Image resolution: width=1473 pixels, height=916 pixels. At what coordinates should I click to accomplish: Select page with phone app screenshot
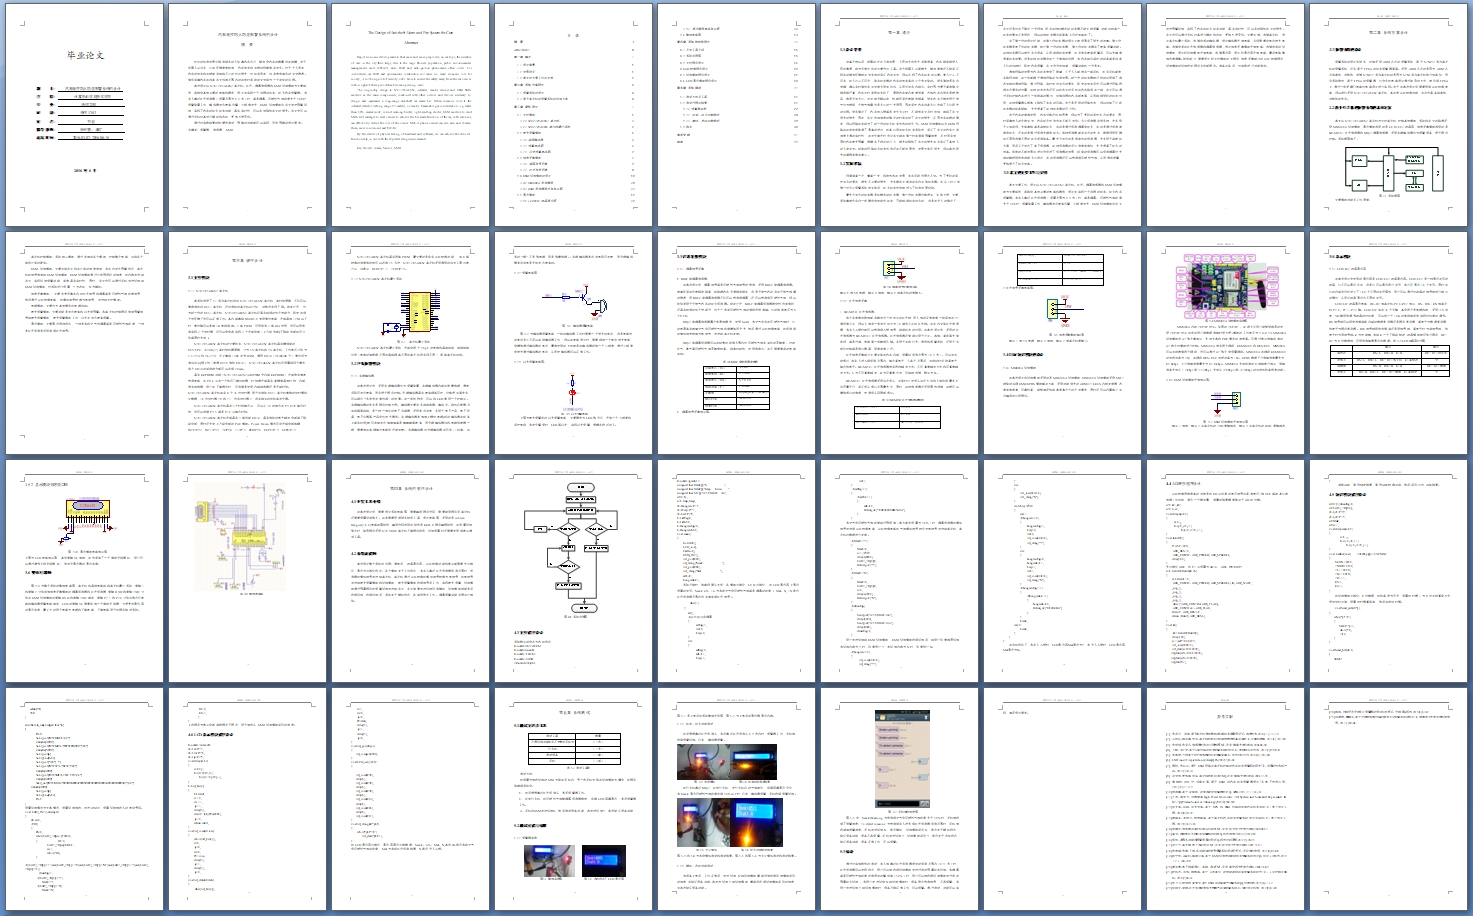point(899,799)
